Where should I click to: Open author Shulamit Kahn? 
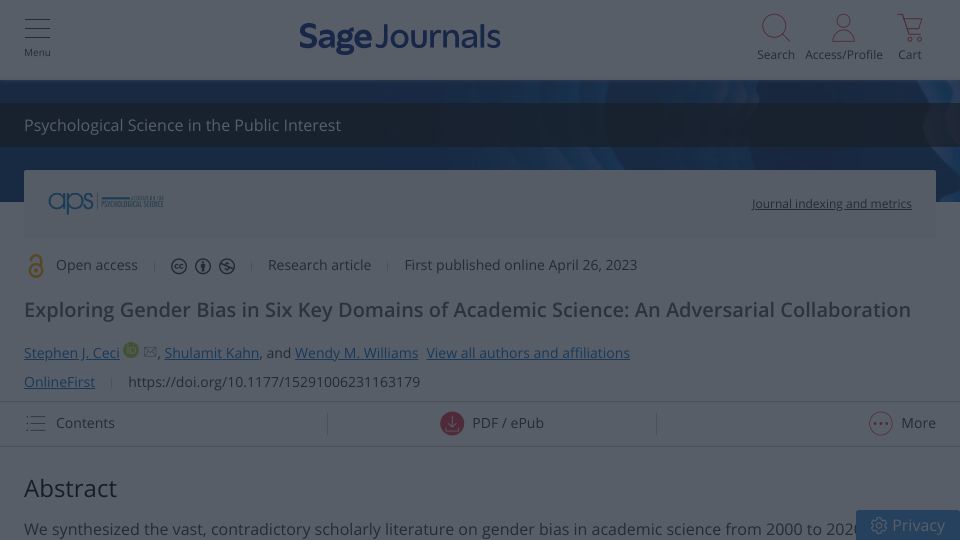click(212, 353)
